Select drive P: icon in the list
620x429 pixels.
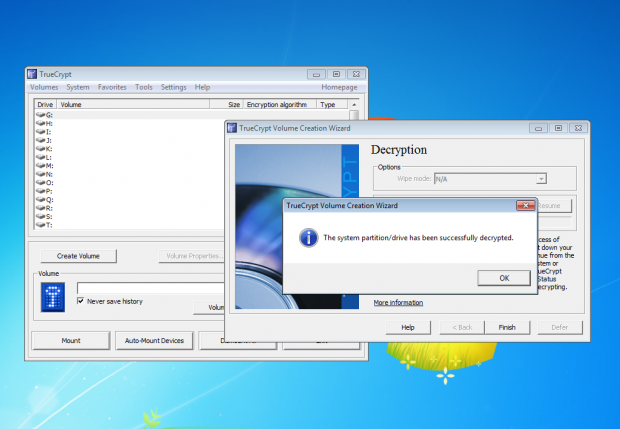[x=41, y=191]
